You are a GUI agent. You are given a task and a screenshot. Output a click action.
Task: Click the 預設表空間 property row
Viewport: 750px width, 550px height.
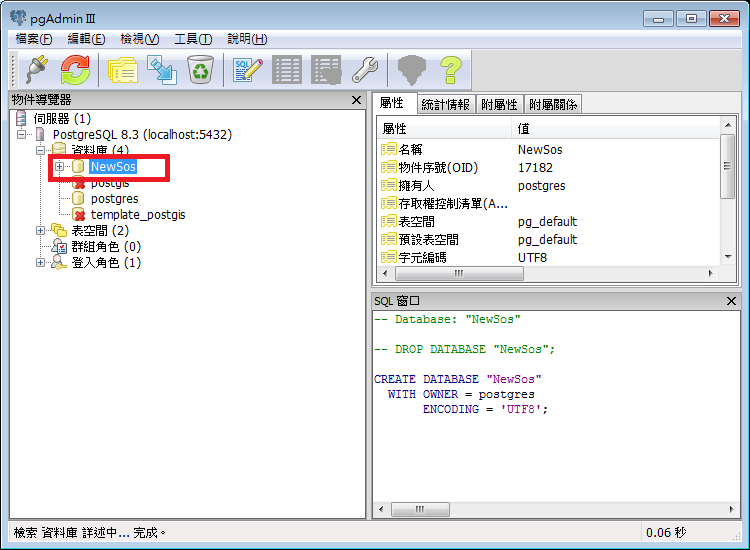click(x=549, y=240)
